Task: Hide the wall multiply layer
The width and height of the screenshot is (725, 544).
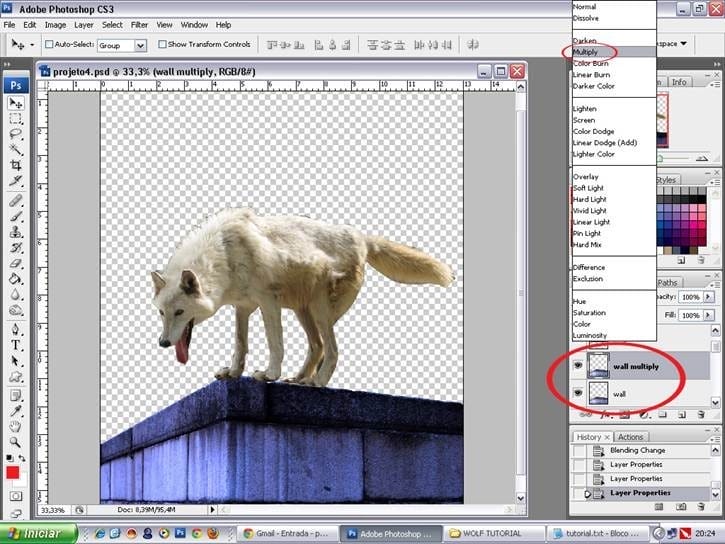Action: pyautogui.click(x=578, y=366)
